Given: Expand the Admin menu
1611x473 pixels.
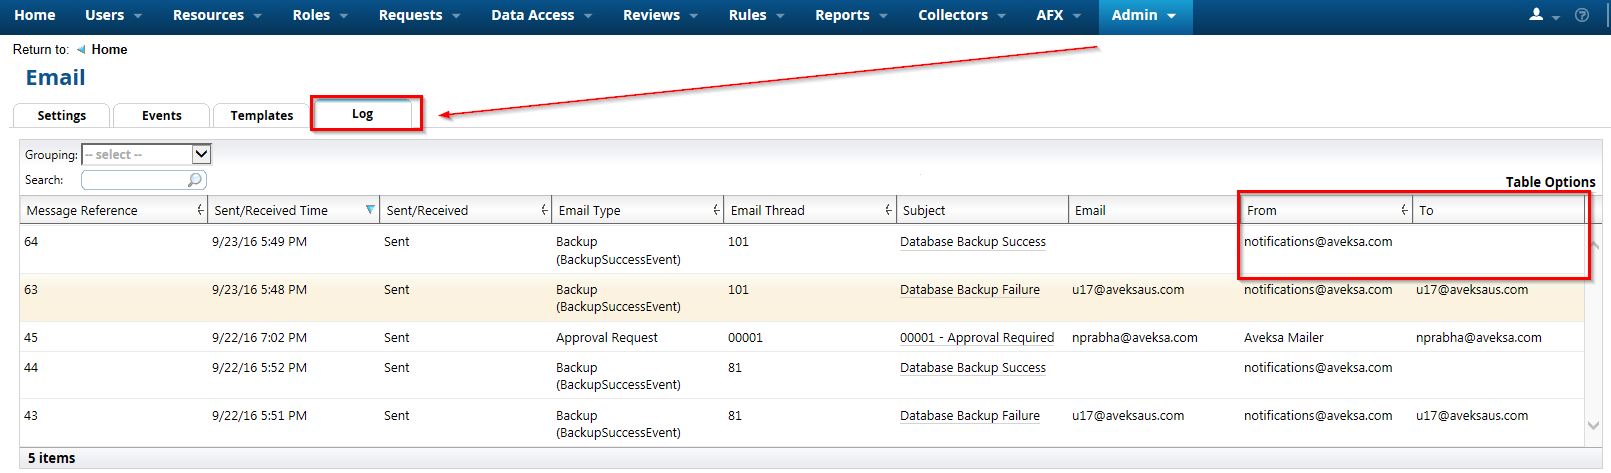Looking at the screenshot, I should click(x=1143, y=15).
